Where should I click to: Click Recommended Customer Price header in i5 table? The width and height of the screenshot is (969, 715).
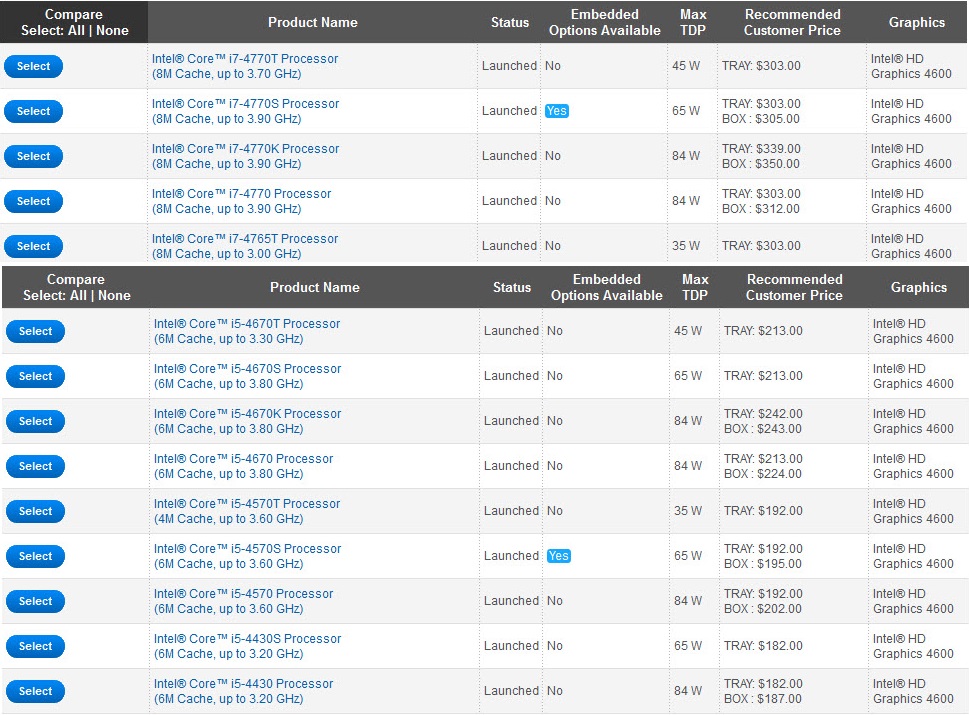click(x=794, y=287)
